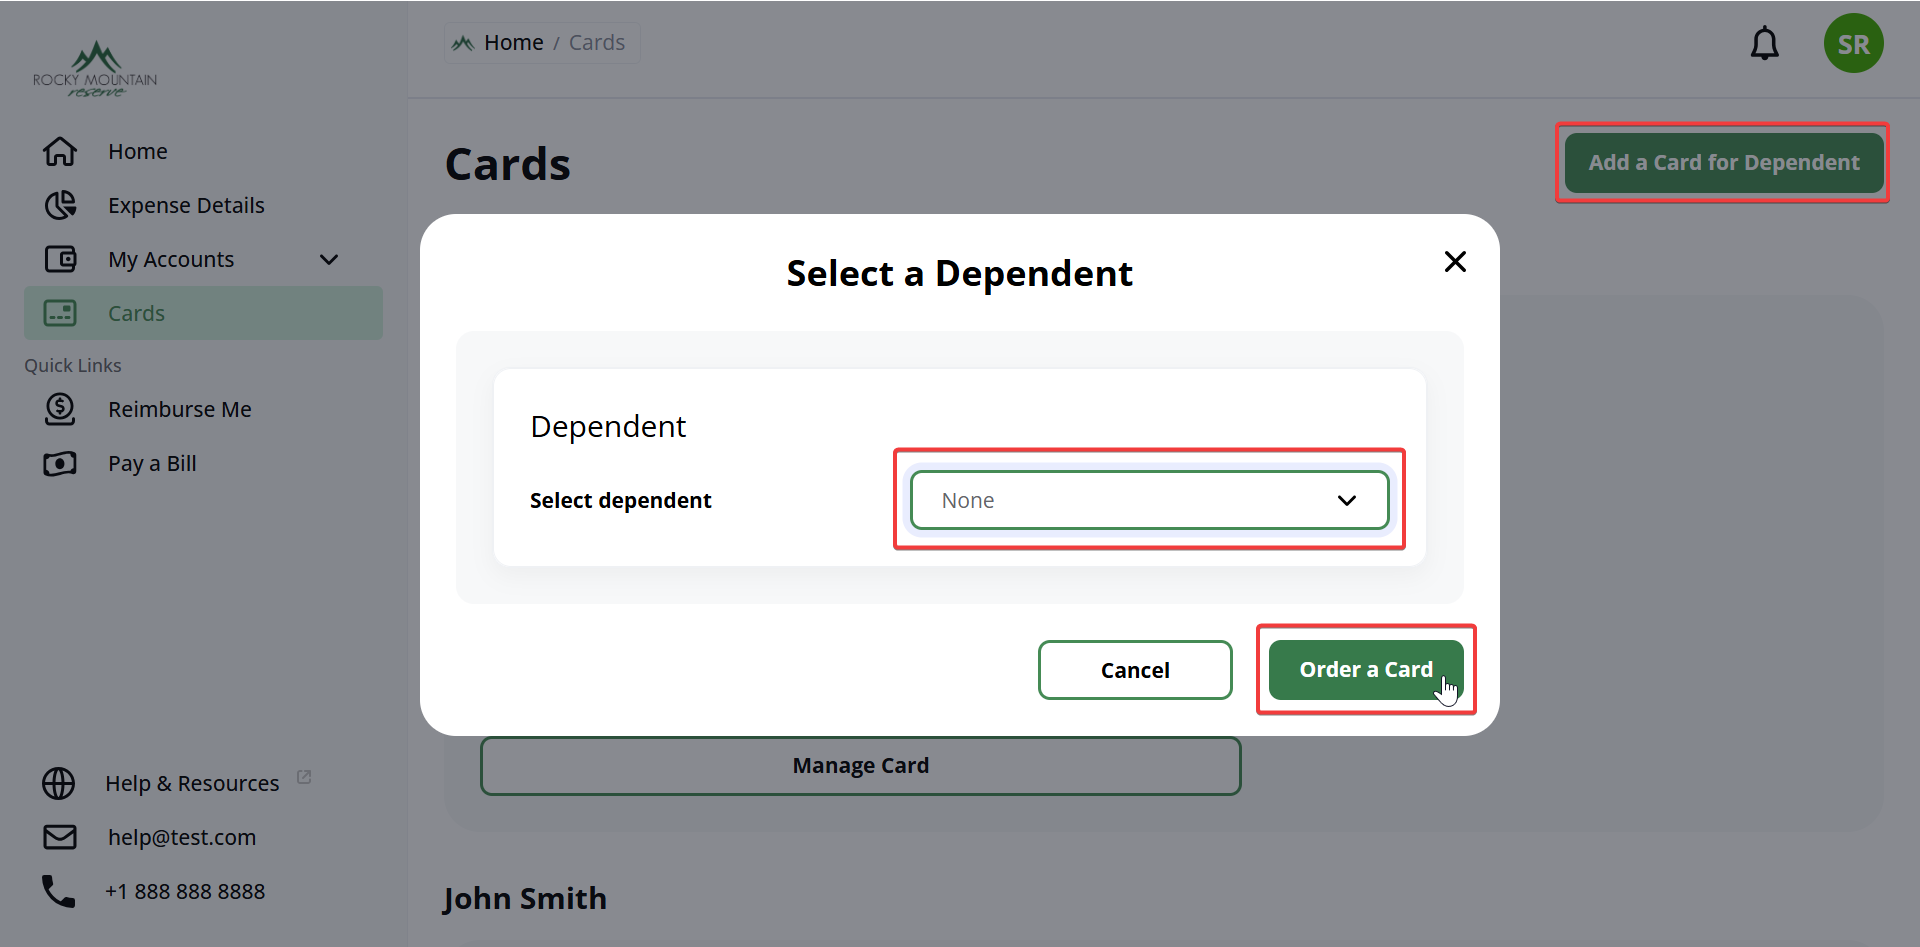Cancel the Select a Dependent dialog
Image resolution: width=1920 pixels, height=947 pixels.
(1135, 670)
